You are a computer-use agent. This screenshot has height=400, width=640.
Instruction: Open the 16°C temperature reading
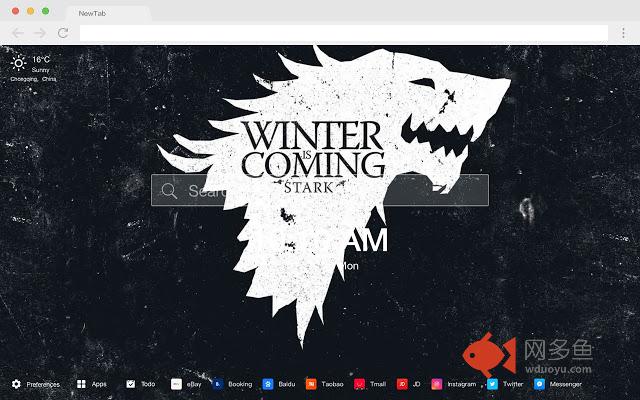pyautogui.click(x=41, y=59)
